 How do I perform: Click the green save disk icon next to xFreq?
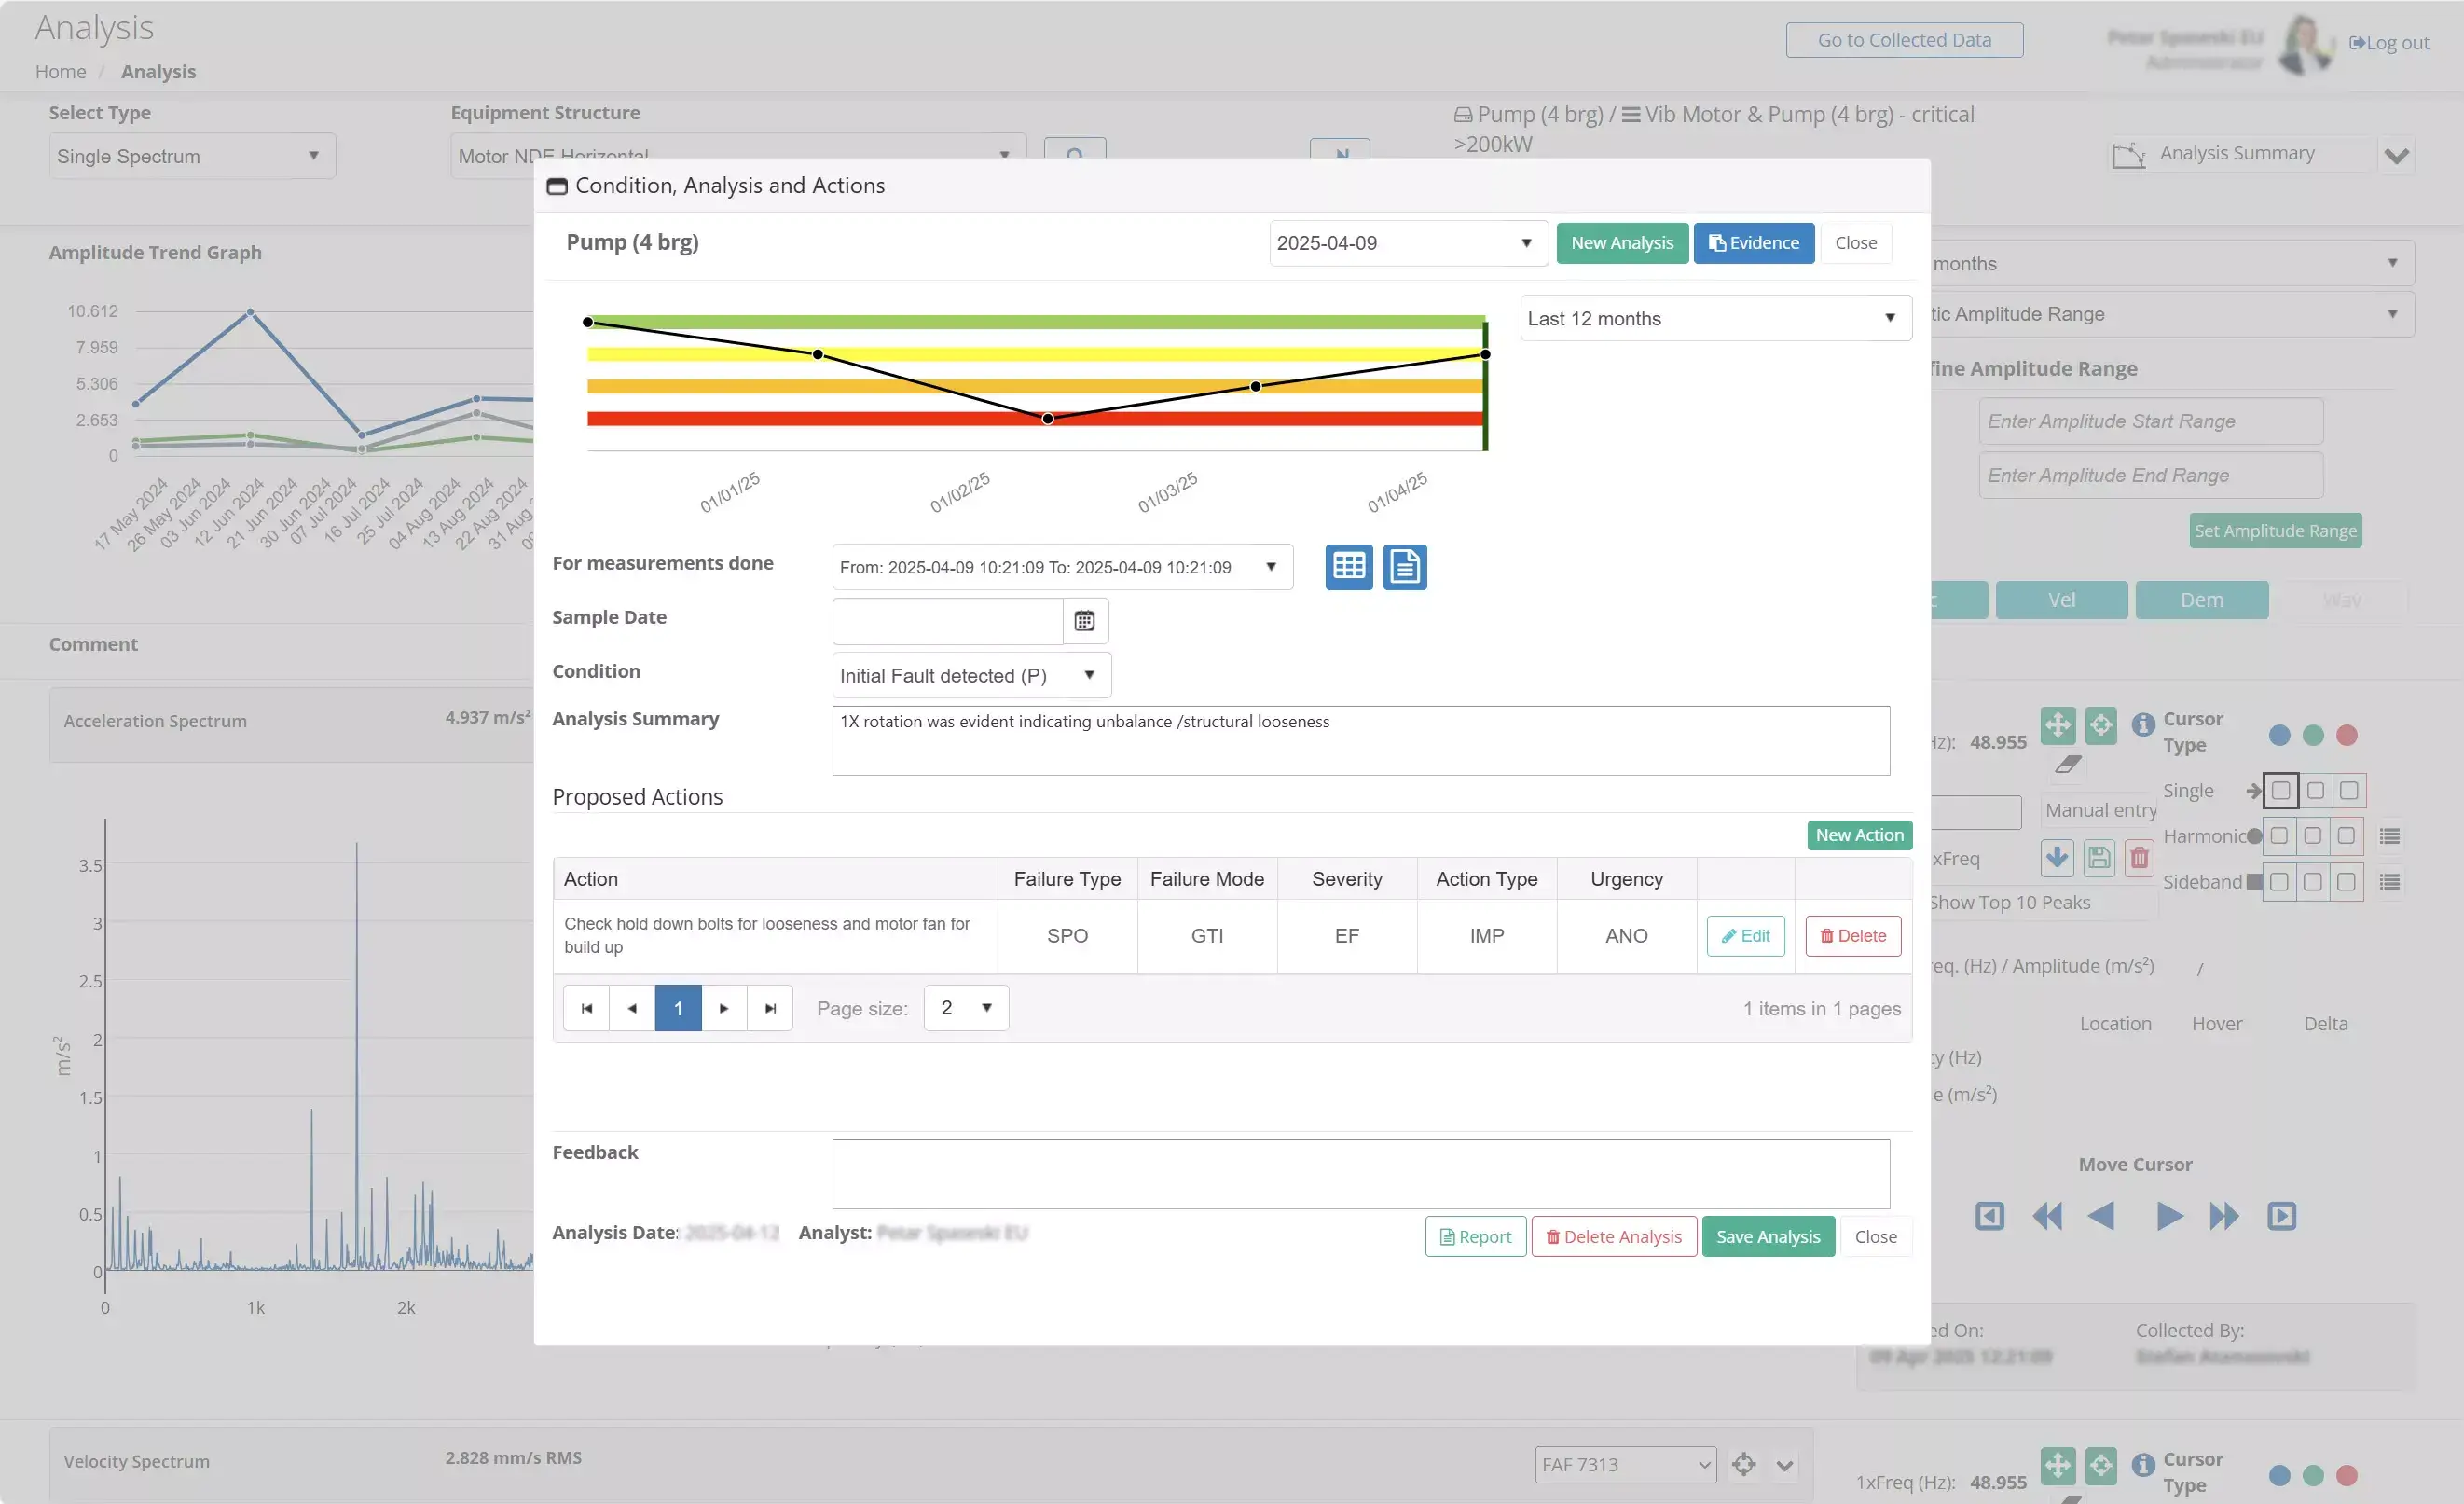(x=2098, y=857)
